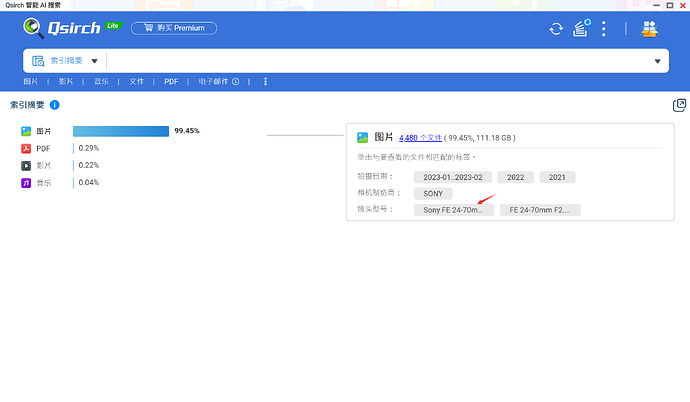Click the 图片 category icon in list
This screenshot has width=690, height=402.
point(26,131)
